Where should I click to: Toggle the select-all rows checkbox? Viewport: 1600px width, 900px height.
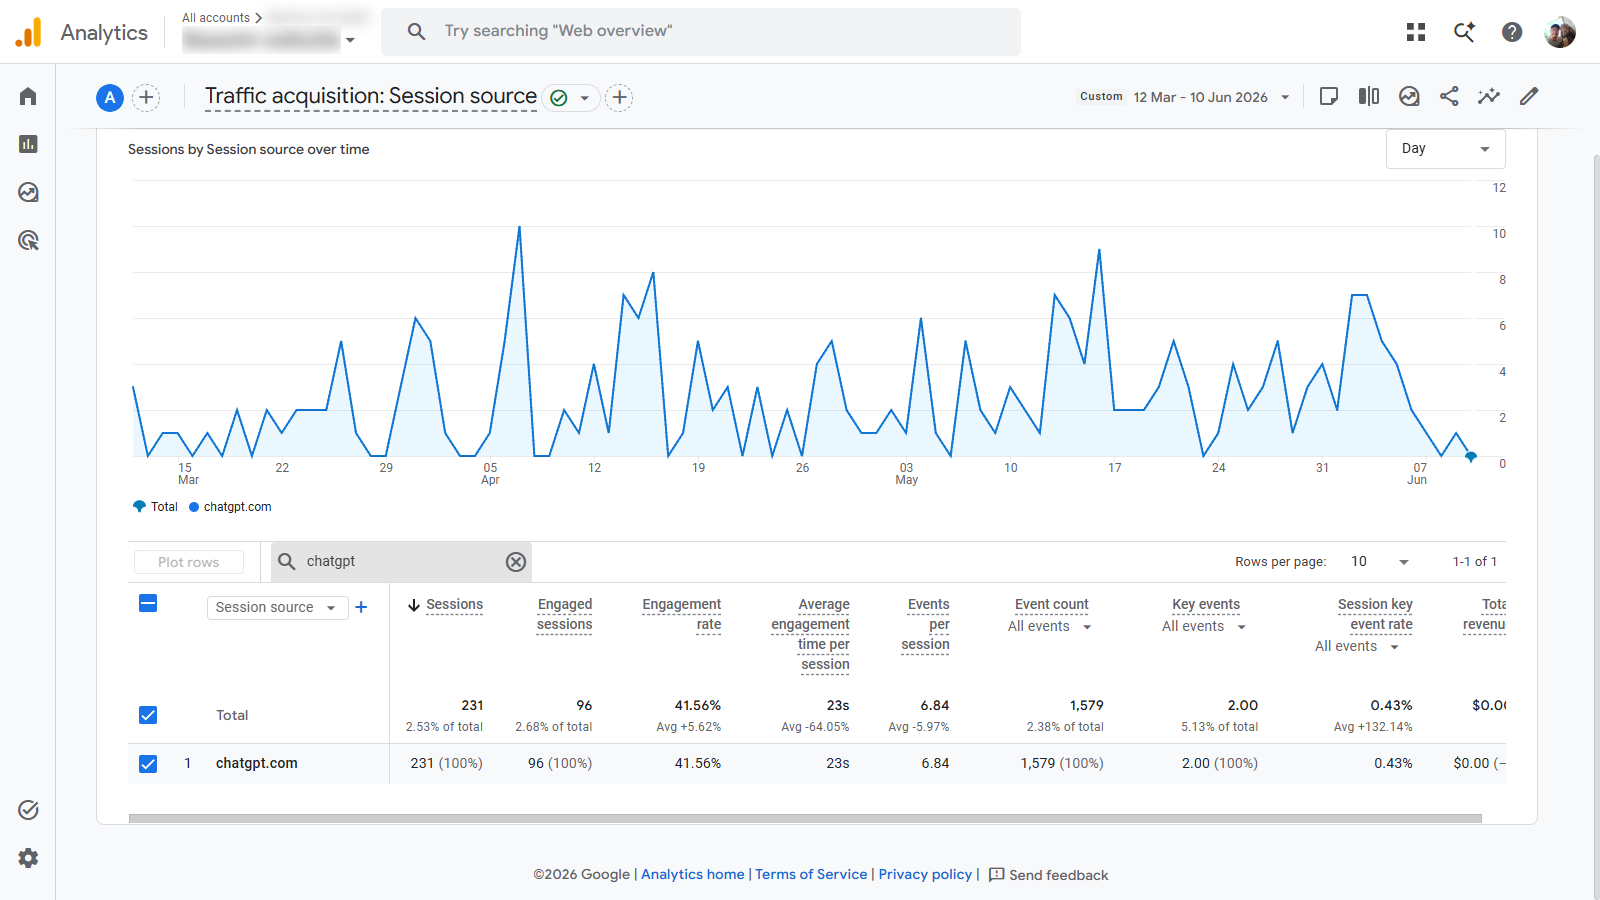(148, 603)
